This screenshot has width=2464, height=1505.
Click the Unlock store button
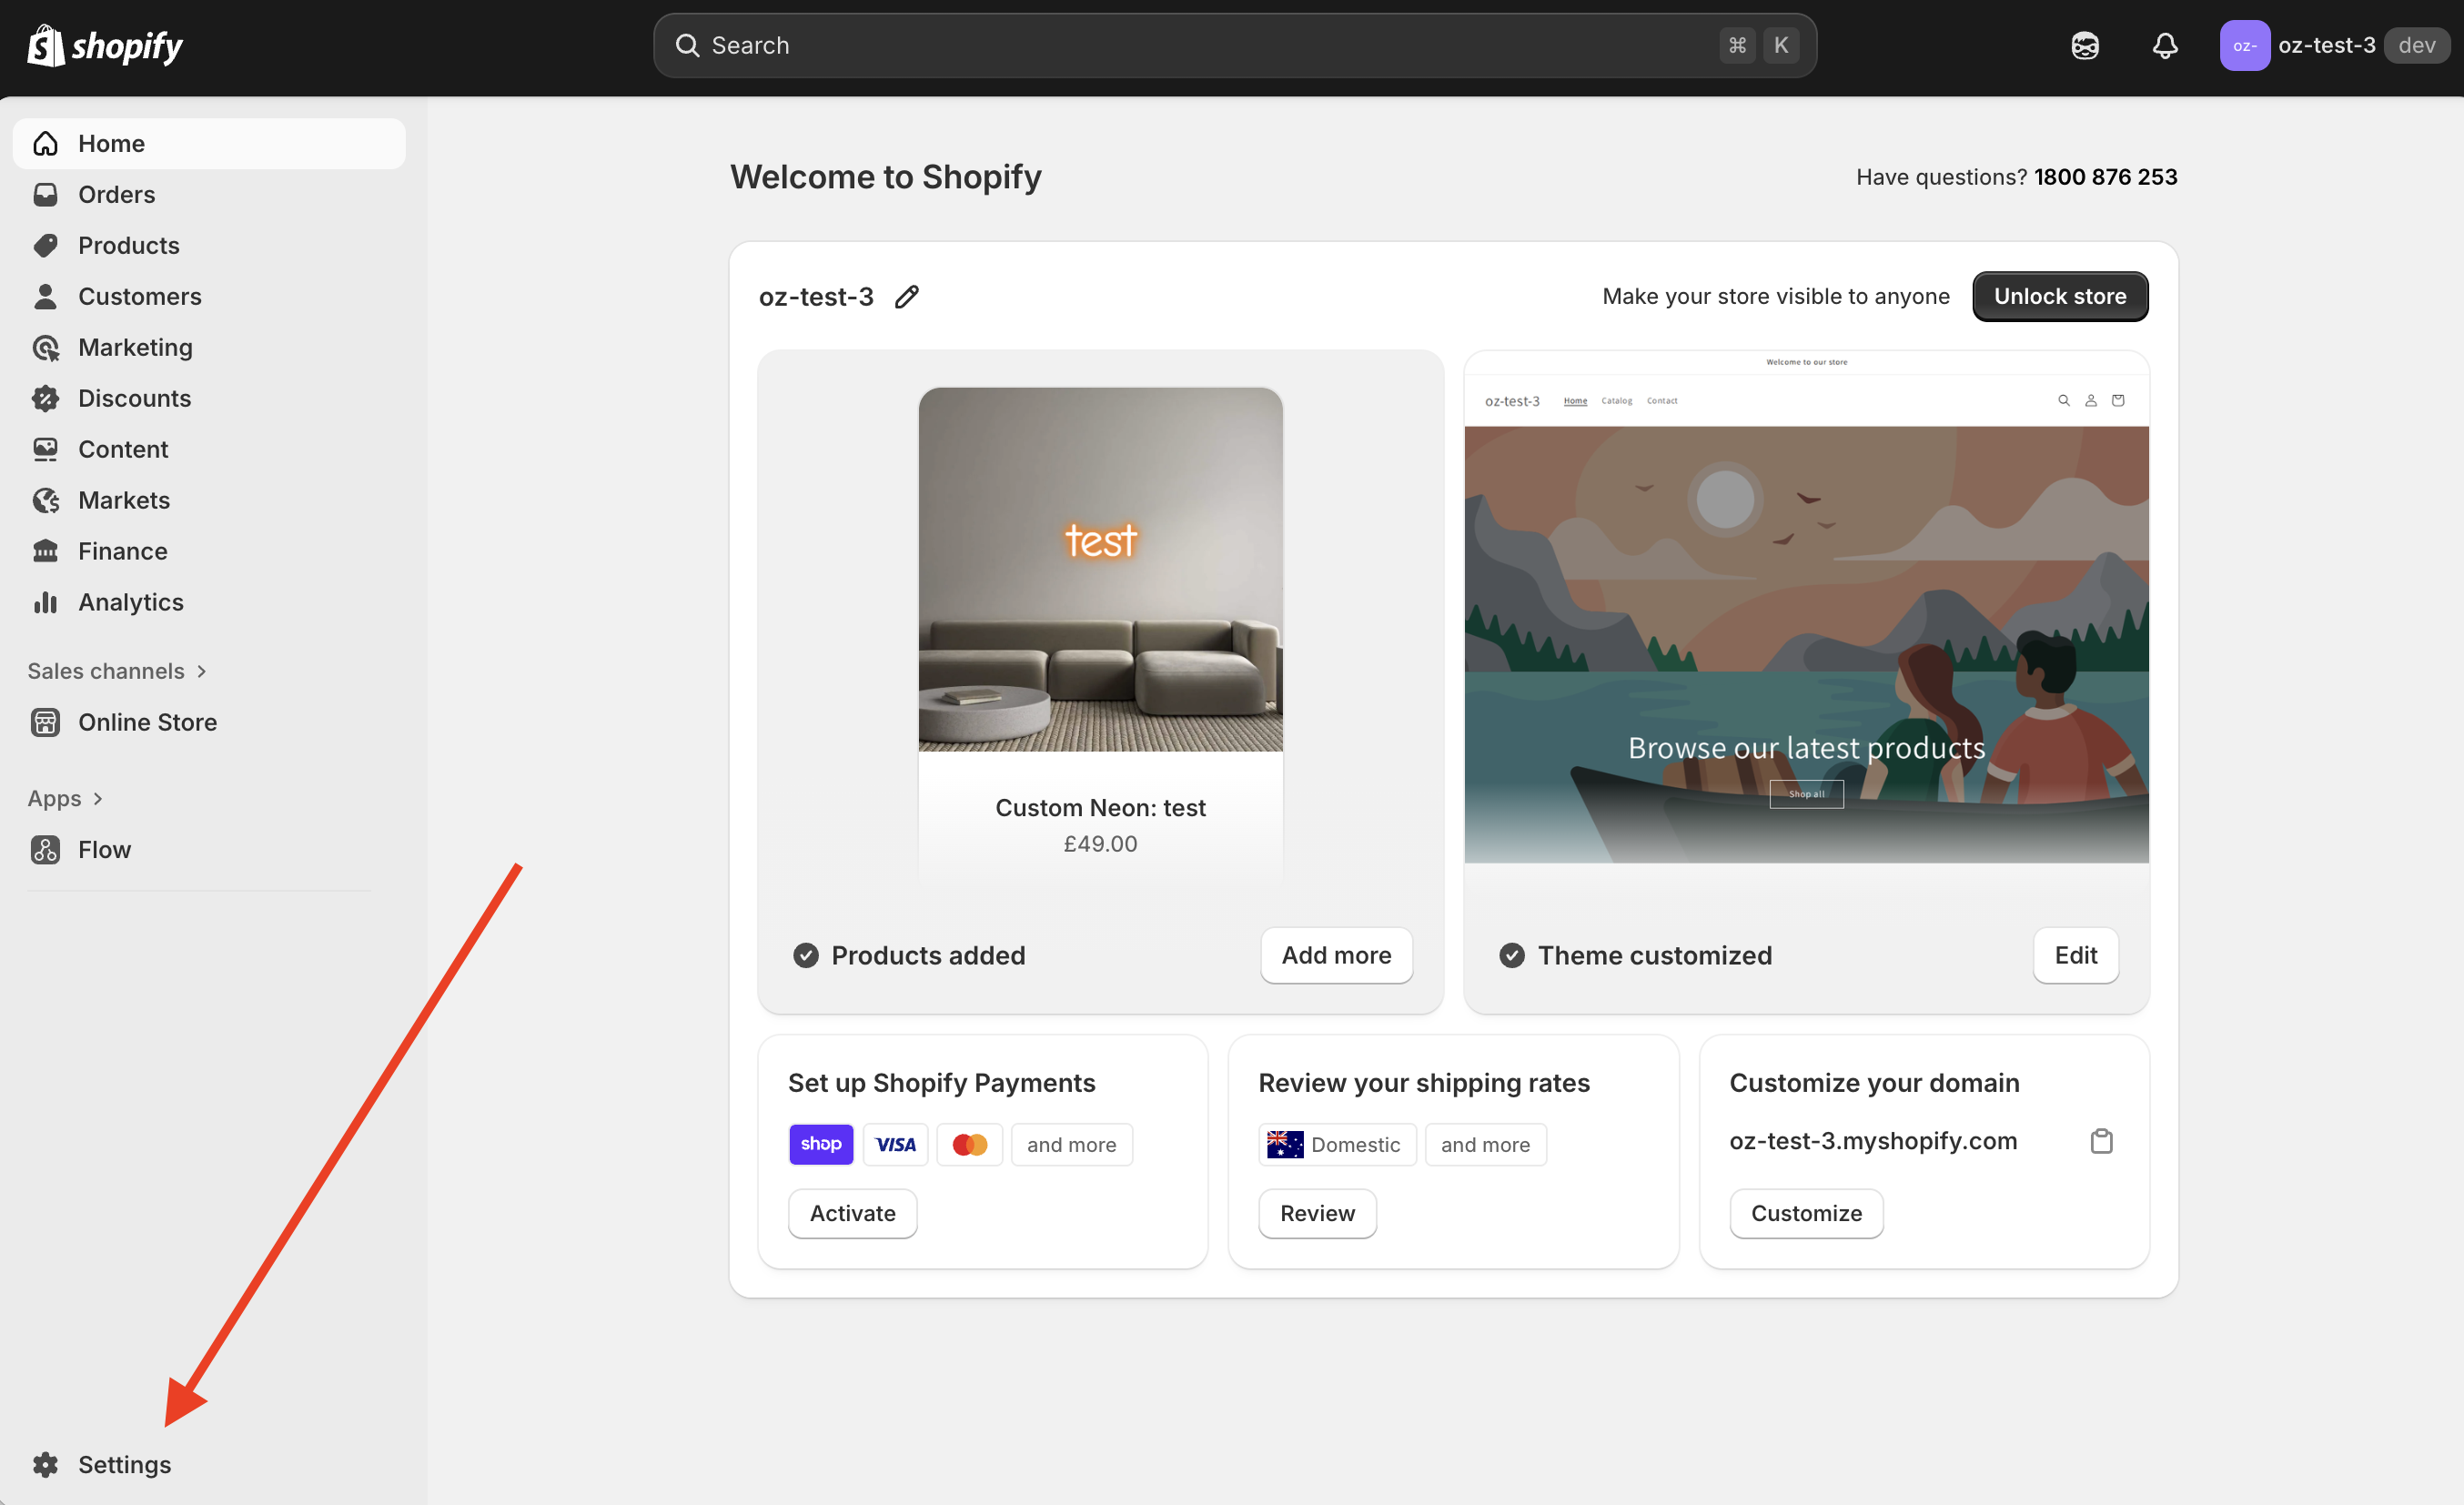point(2059,296)
